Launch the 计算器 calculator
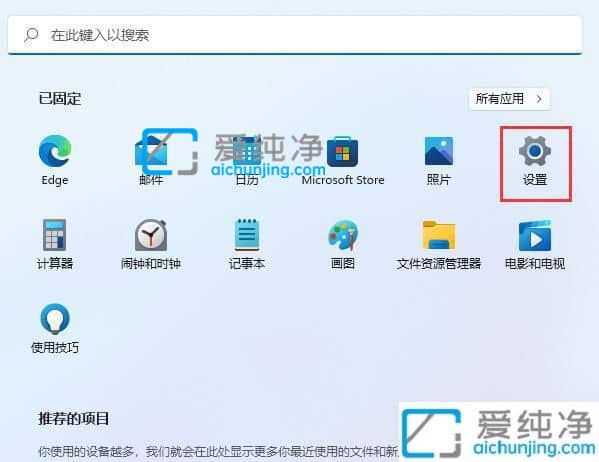This screenshot has height=462, width=599. click(55, 245)
